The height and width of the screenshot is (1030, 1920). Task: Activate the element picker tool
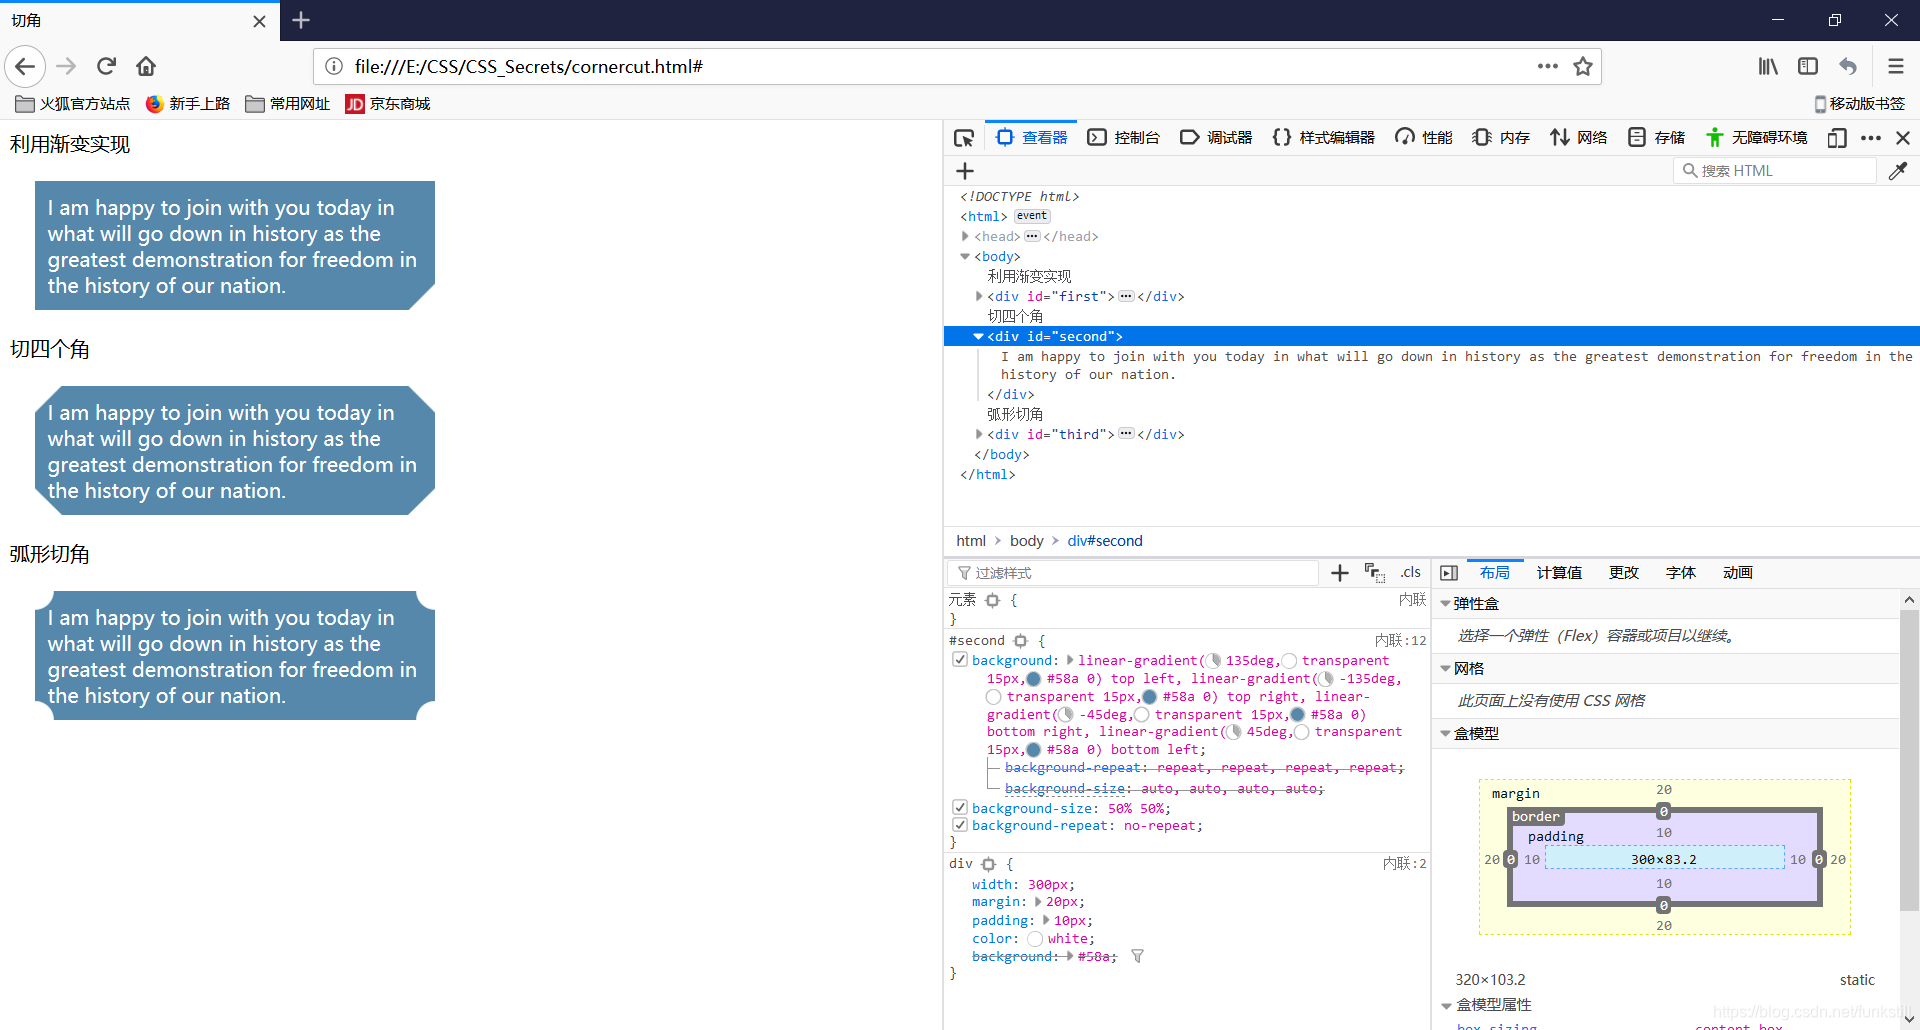tap(964, 138)
